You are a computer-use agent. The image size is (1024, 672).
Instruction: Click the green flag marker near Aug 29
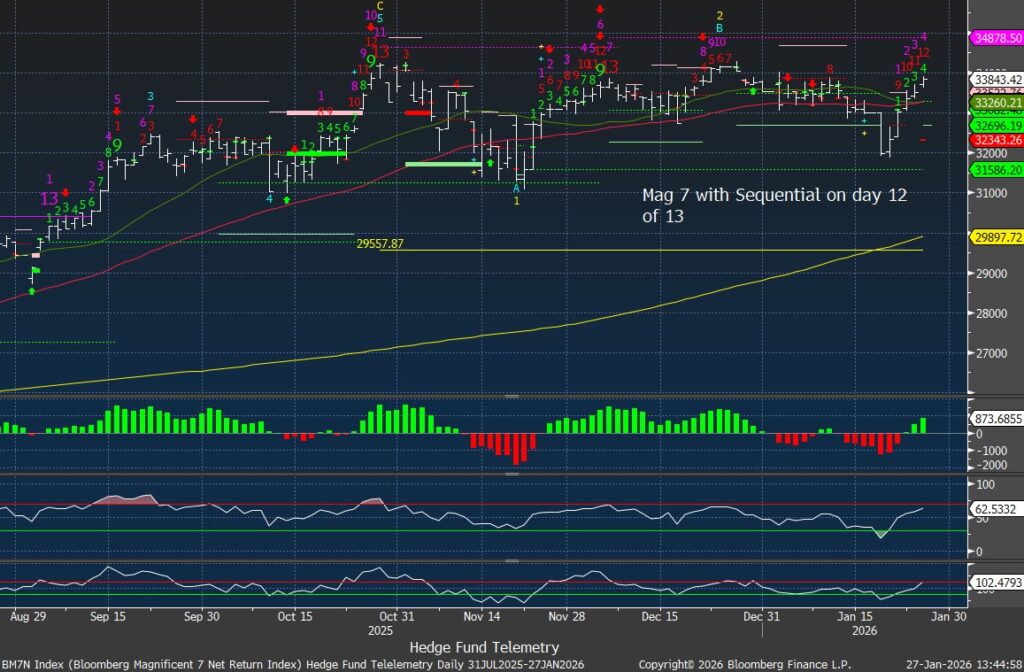pyautogui.click(x=36, y=270)
